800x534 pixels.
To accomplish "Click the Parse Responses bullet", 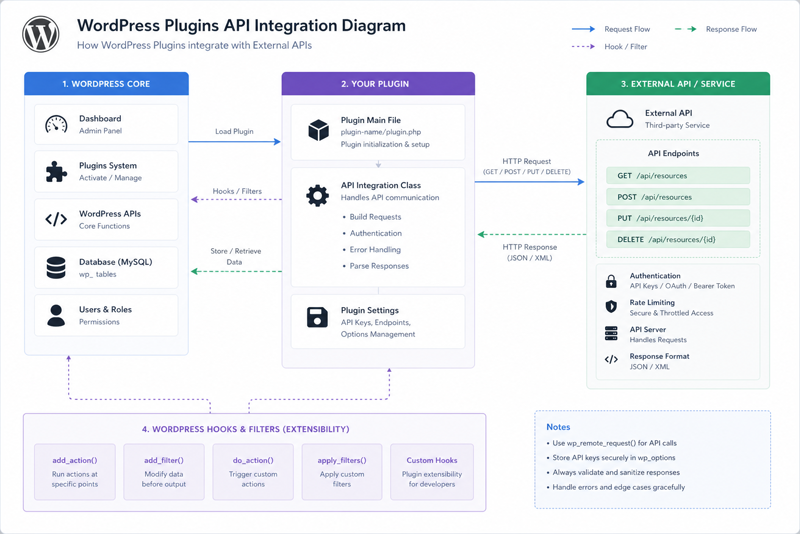I will [x=379, y=266].
